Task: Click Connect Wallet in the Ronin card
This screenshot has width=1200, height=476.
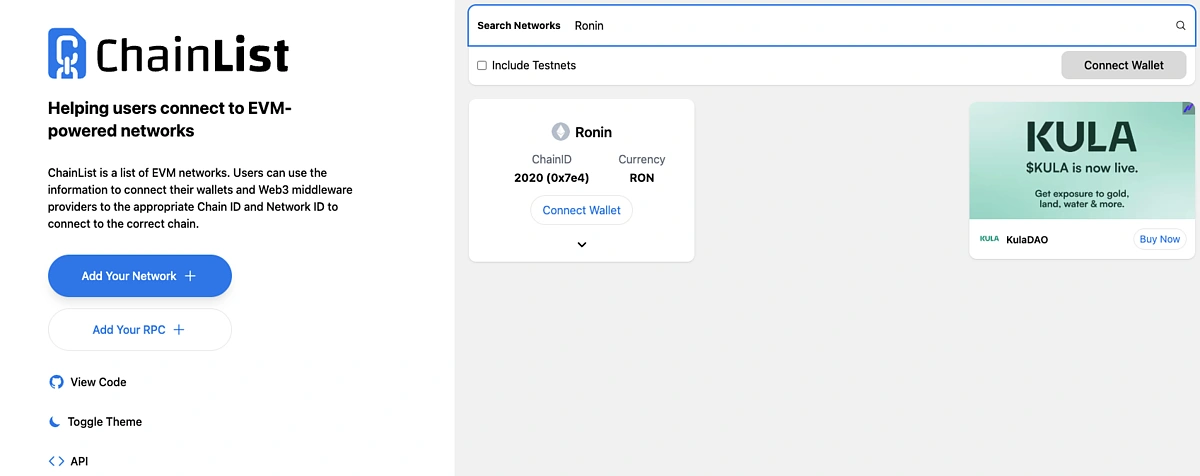Action: tap(582, 210)
